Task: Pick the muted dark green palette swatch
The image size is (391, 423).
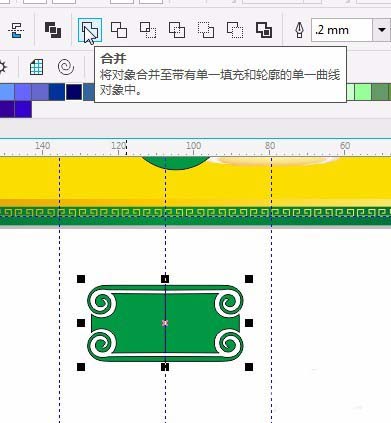Action: [380, 92]
